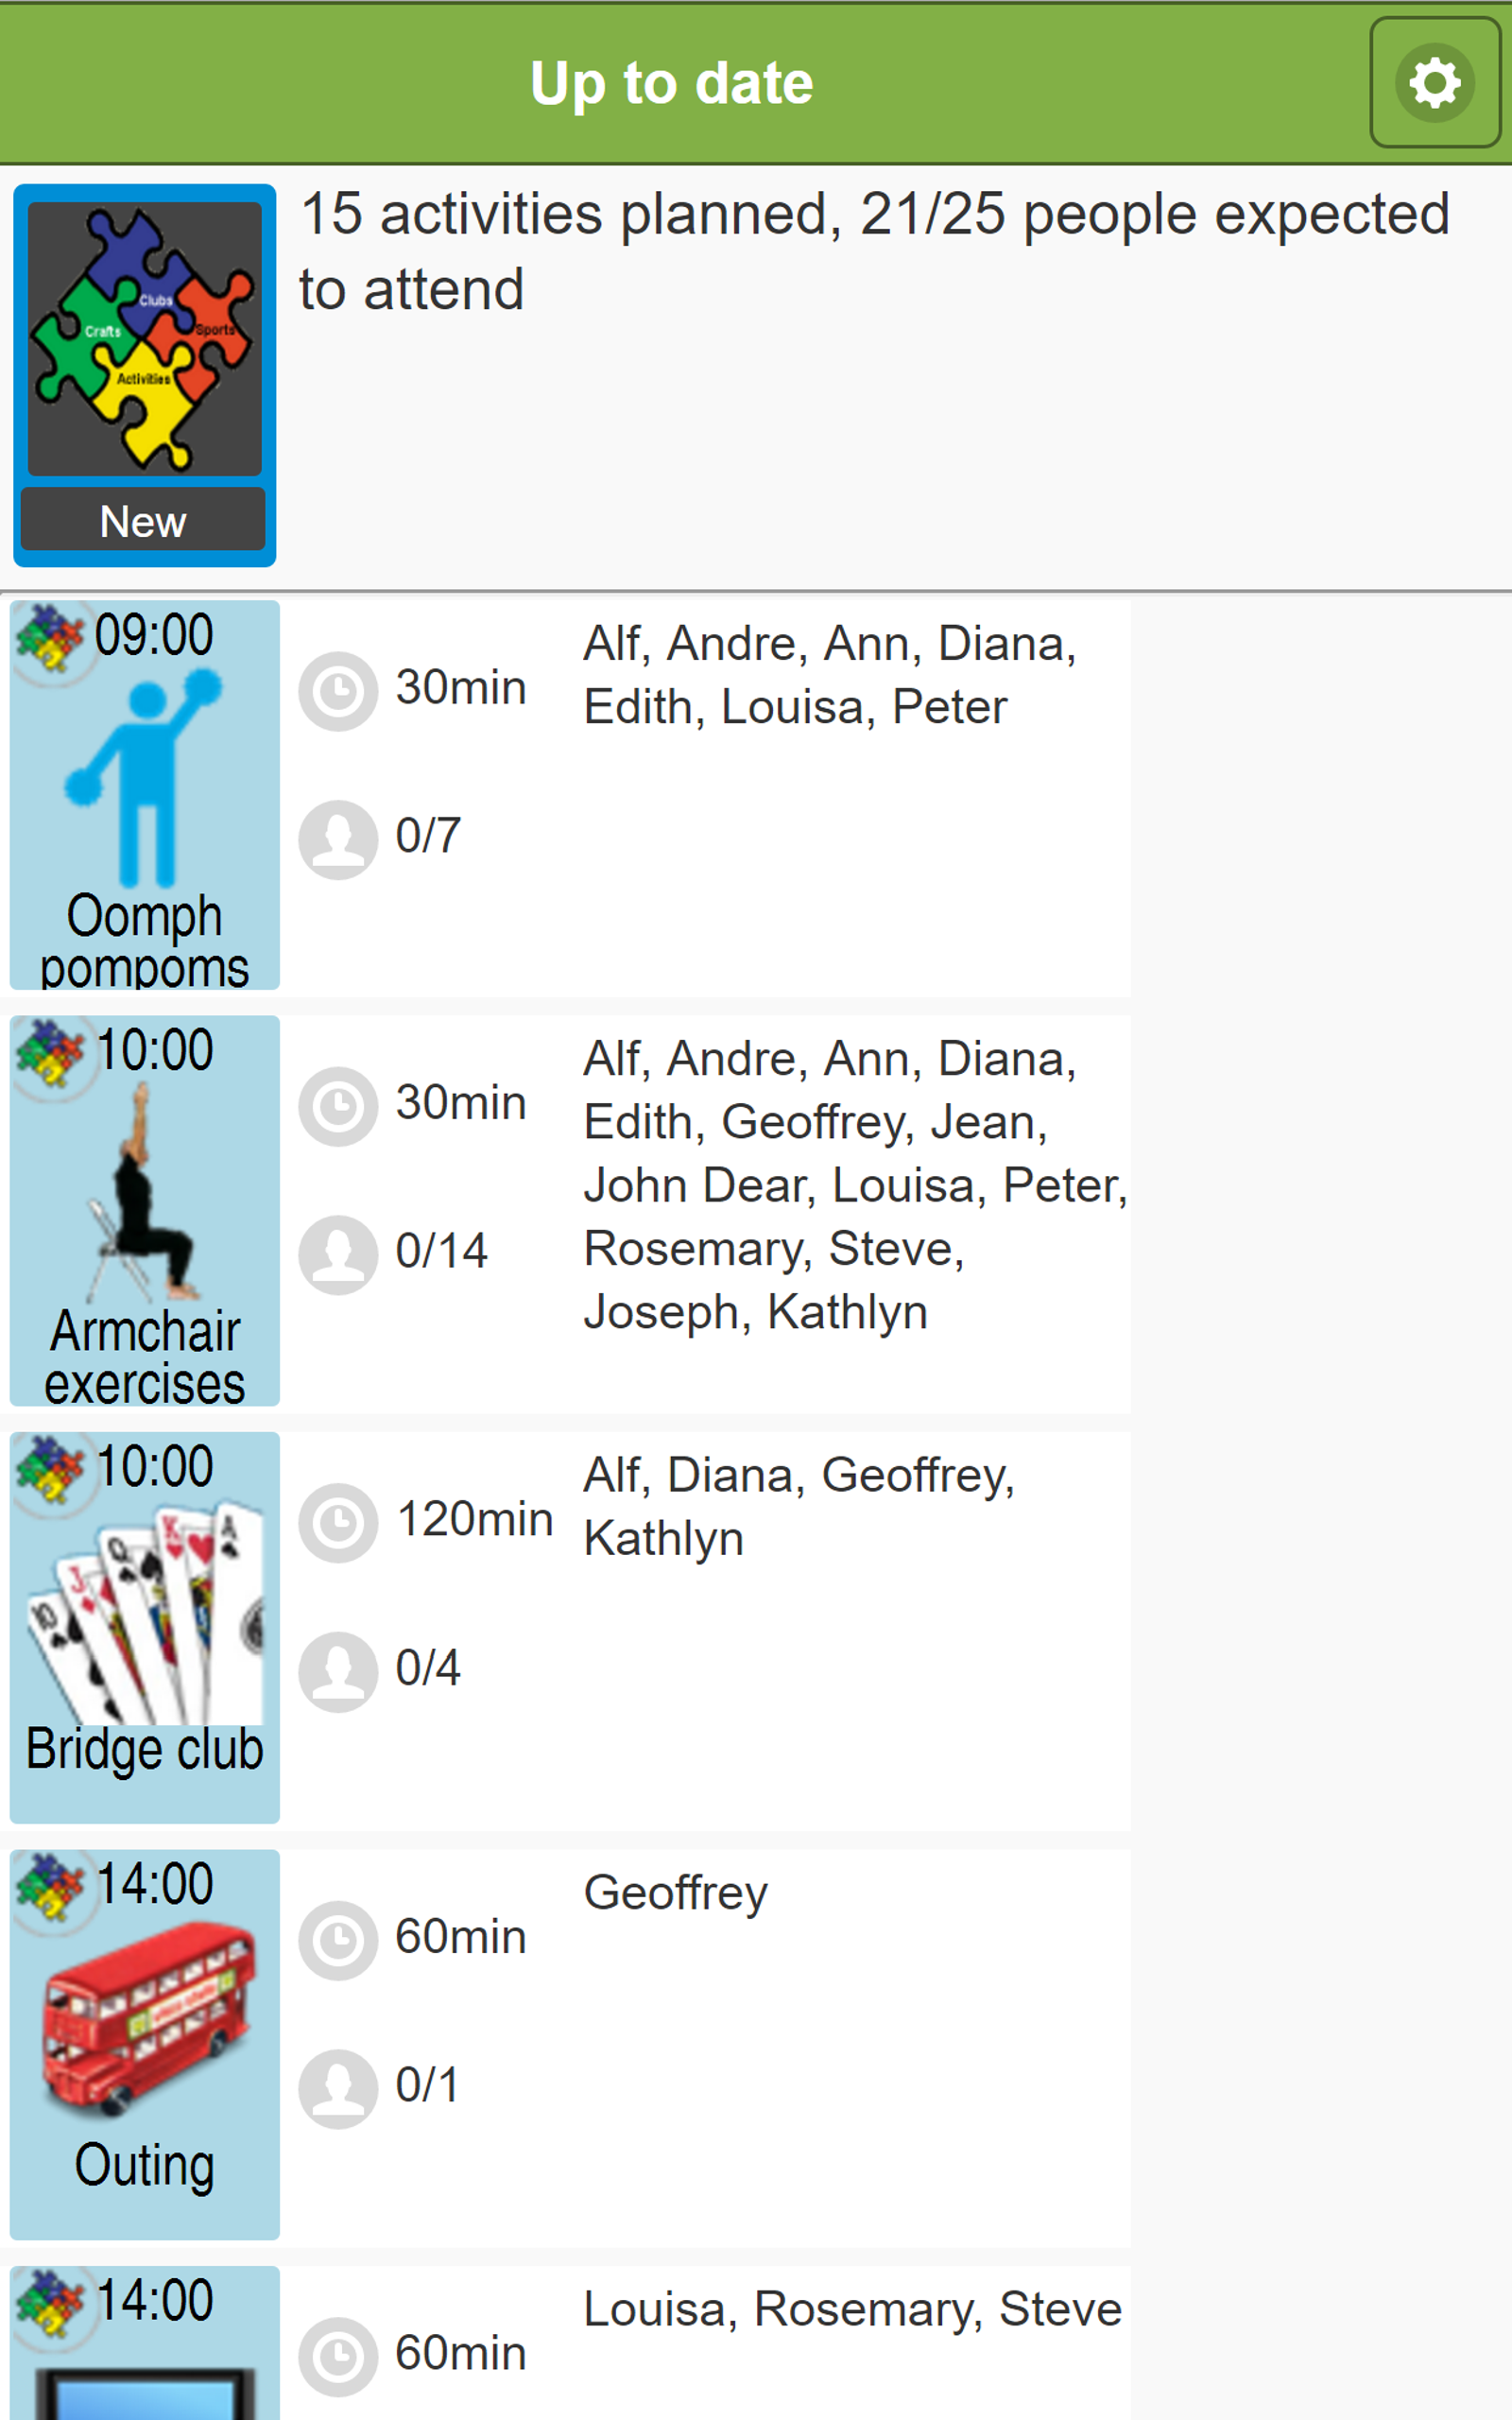Select the Bridge club activity tile
1512x2420 pixels.
click(x=145, y=1627)
